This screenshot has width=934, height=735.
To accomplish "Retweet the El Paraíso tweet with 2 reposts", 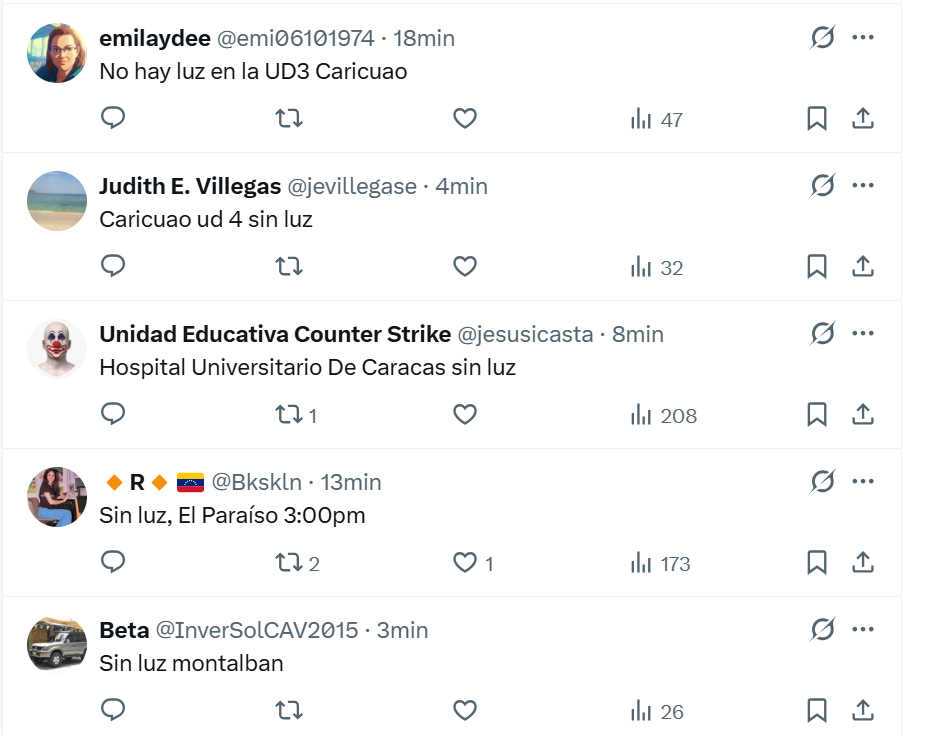I will click(x=289, y=563).
